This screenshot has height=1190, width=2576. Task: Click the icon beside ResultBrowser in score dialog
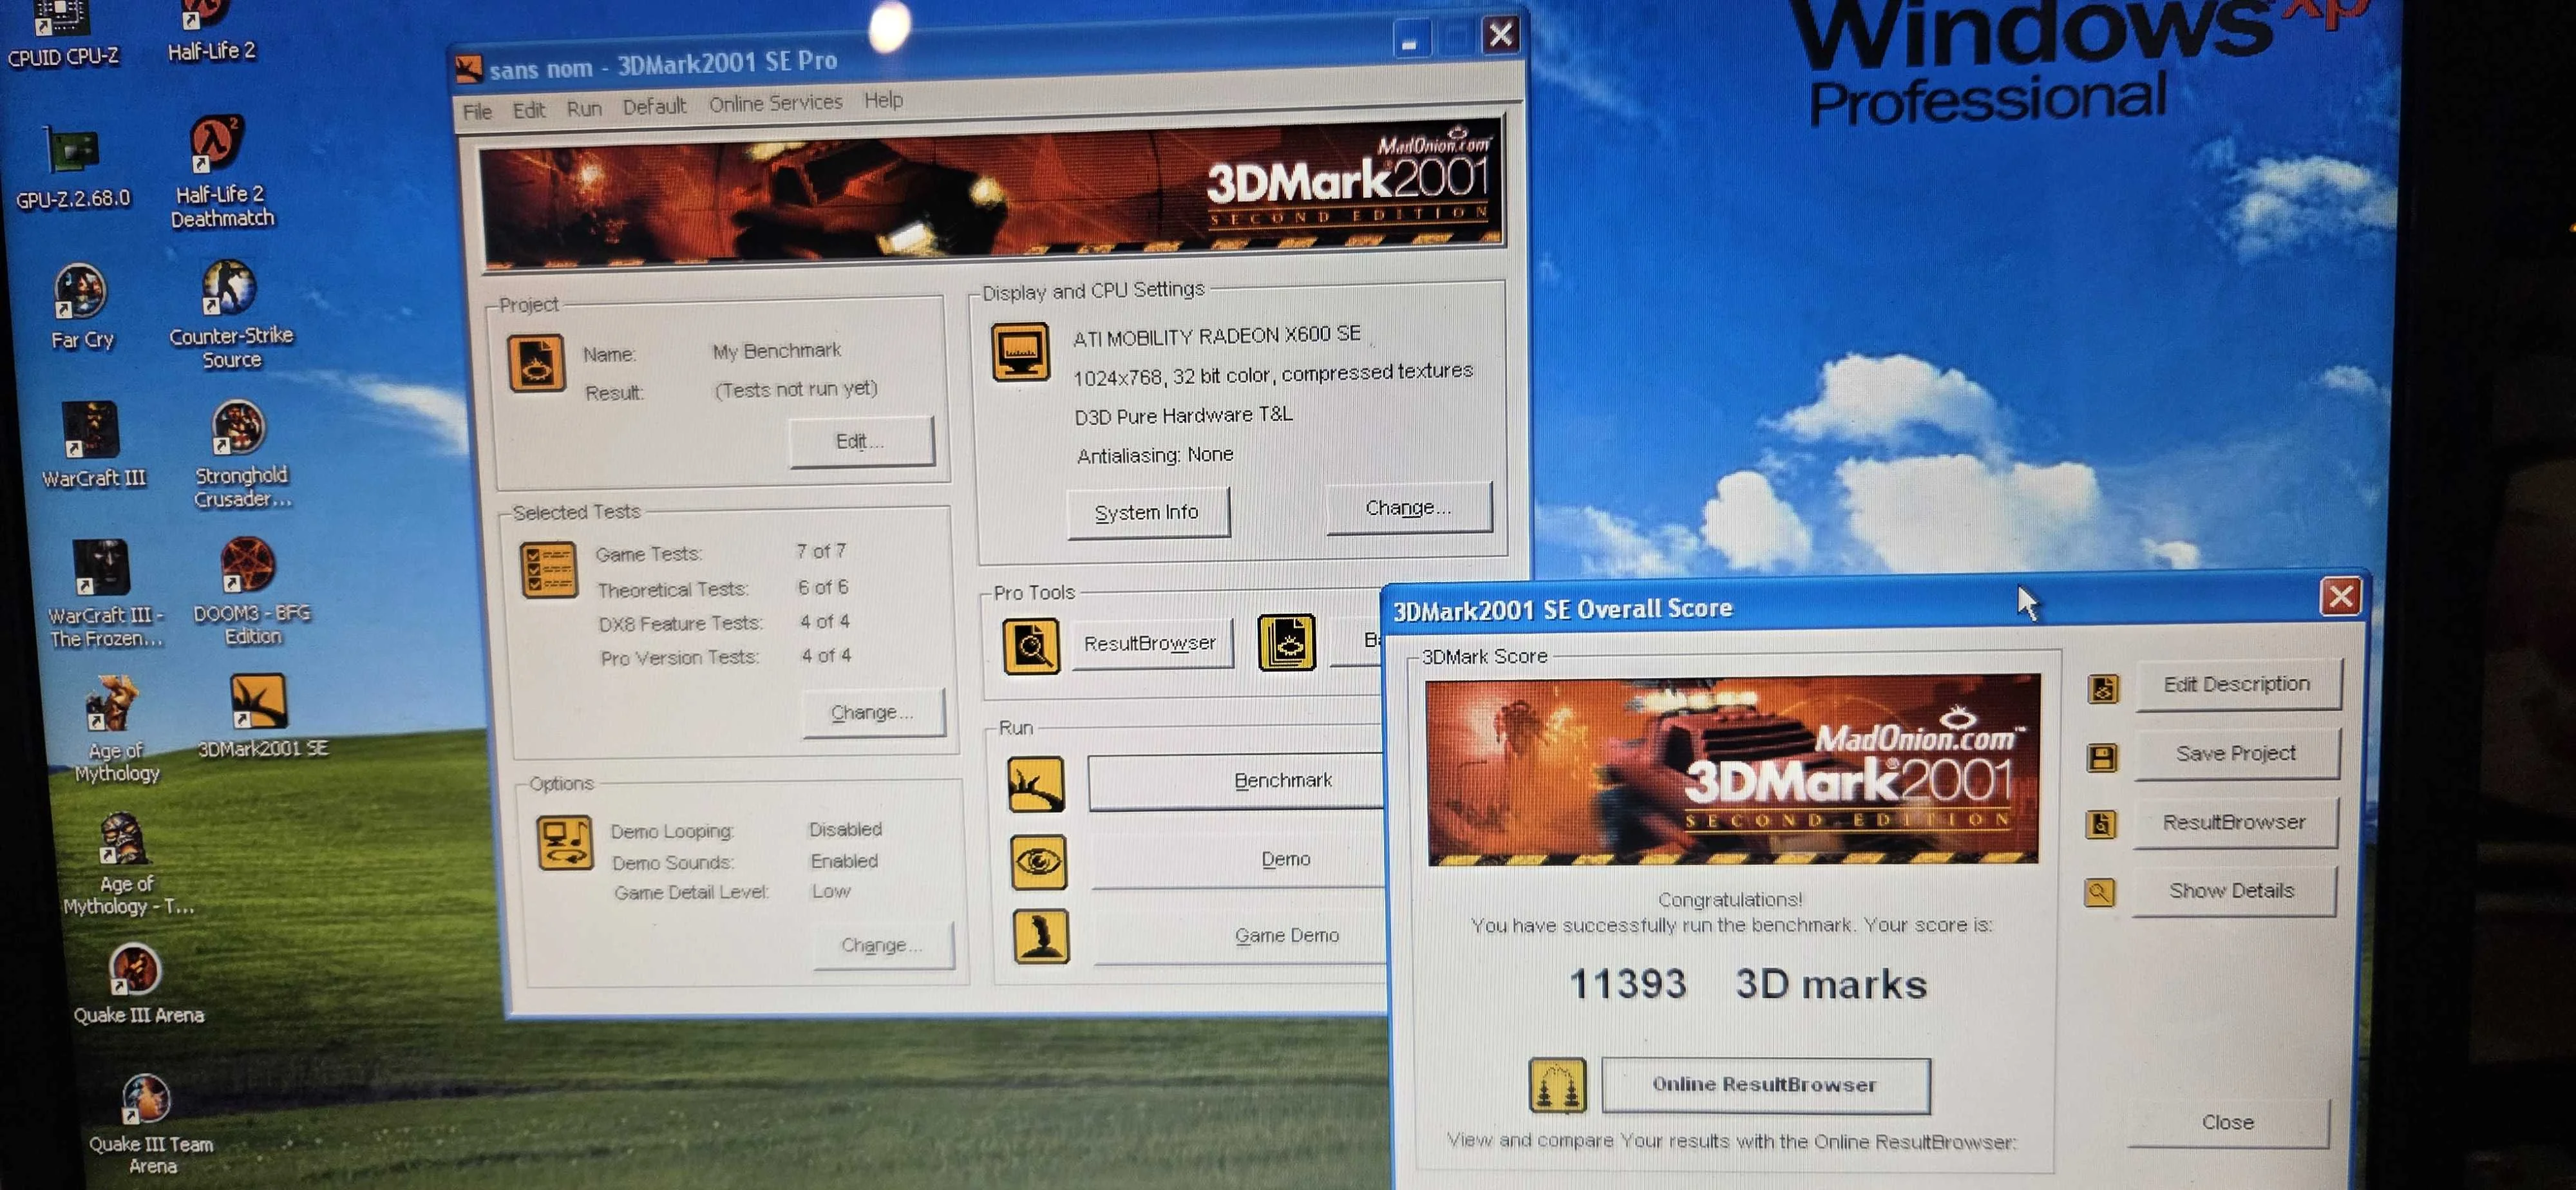2100,825
